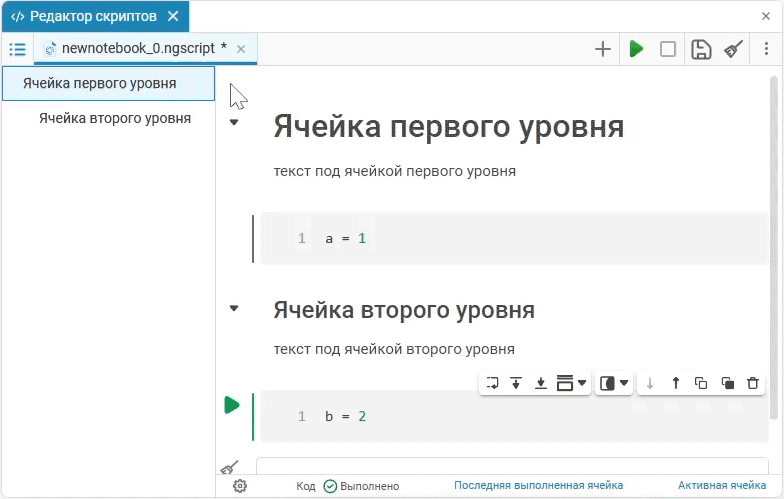Click the cell layout icon in cell toolbar
The image size is (784, 499).
[565, 383]
